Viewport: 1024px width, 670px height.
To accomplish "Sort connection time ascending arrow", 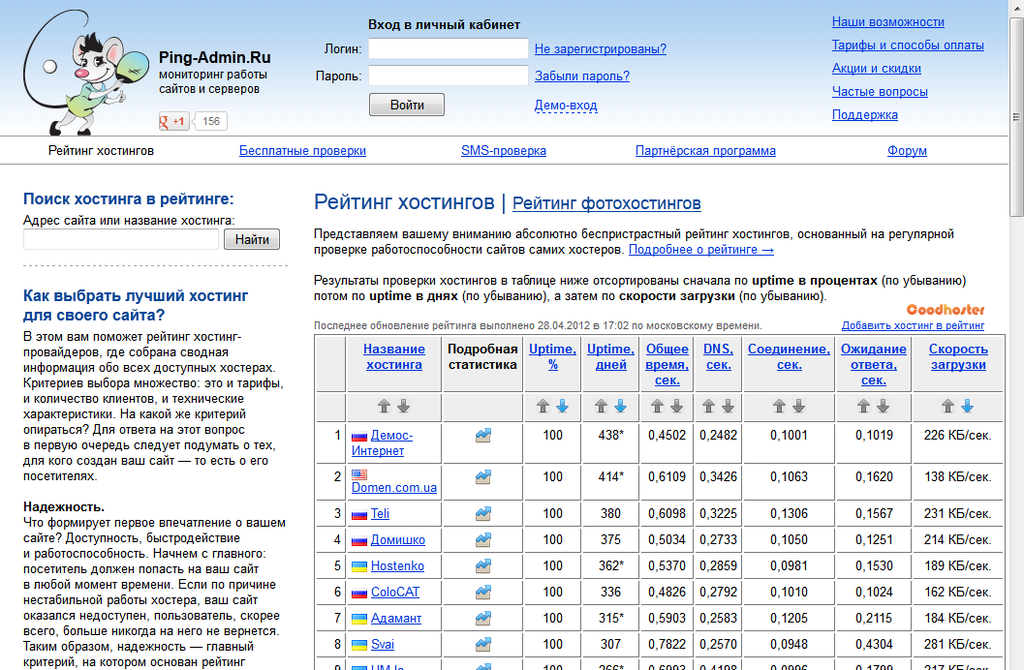I will pyautogui.click(x=779, y=406).
